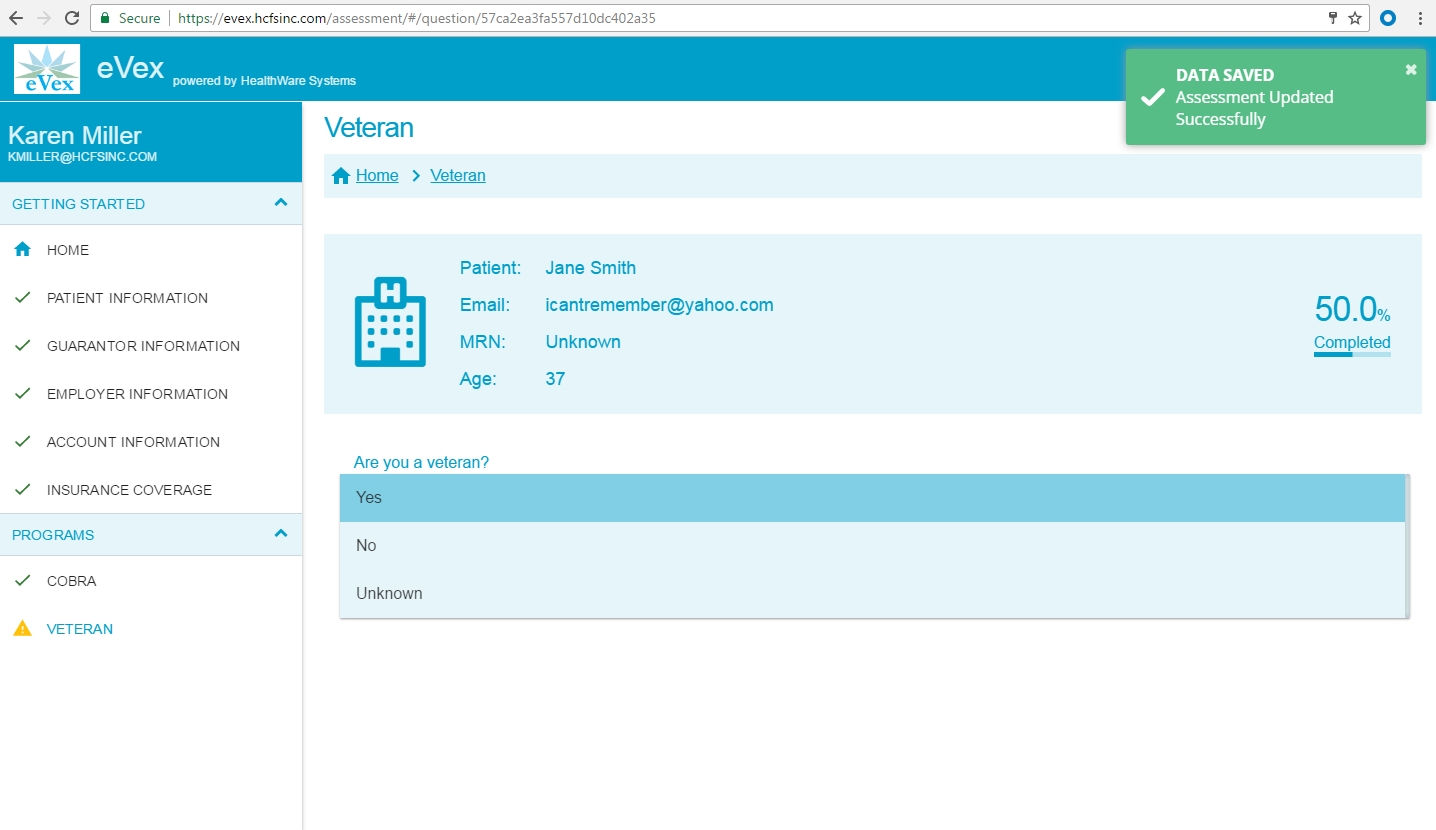Click the browser back arrow
Image resolution: width=1436 pixels, height=830 pixels.
[16, 18]
